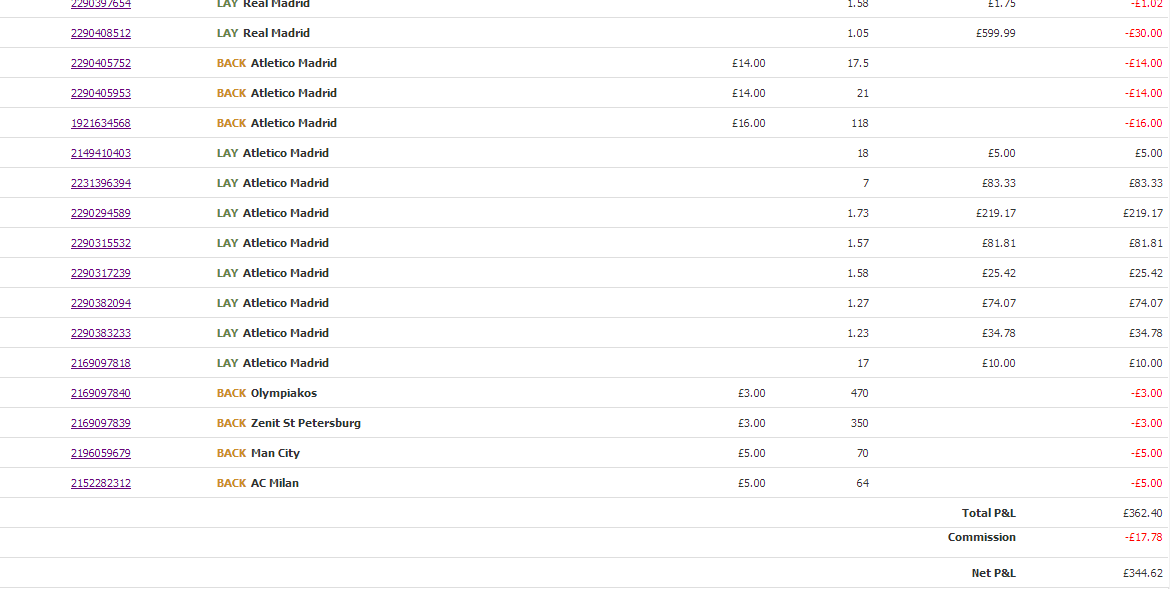
Task: Click the Net P&L value £344.62
Action: tap(1142, 573)
